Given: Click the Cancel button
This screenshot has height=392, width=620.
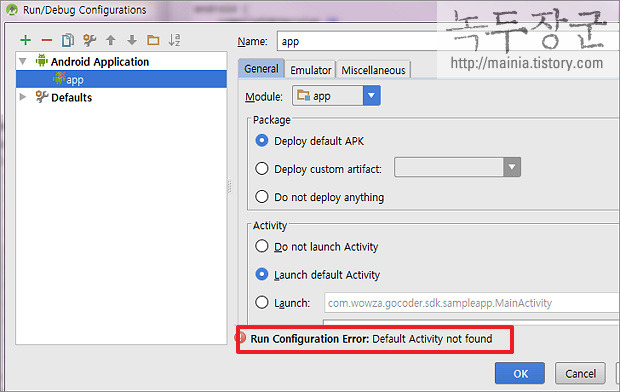Looking at the screenshot, I should tap(580, 373).
